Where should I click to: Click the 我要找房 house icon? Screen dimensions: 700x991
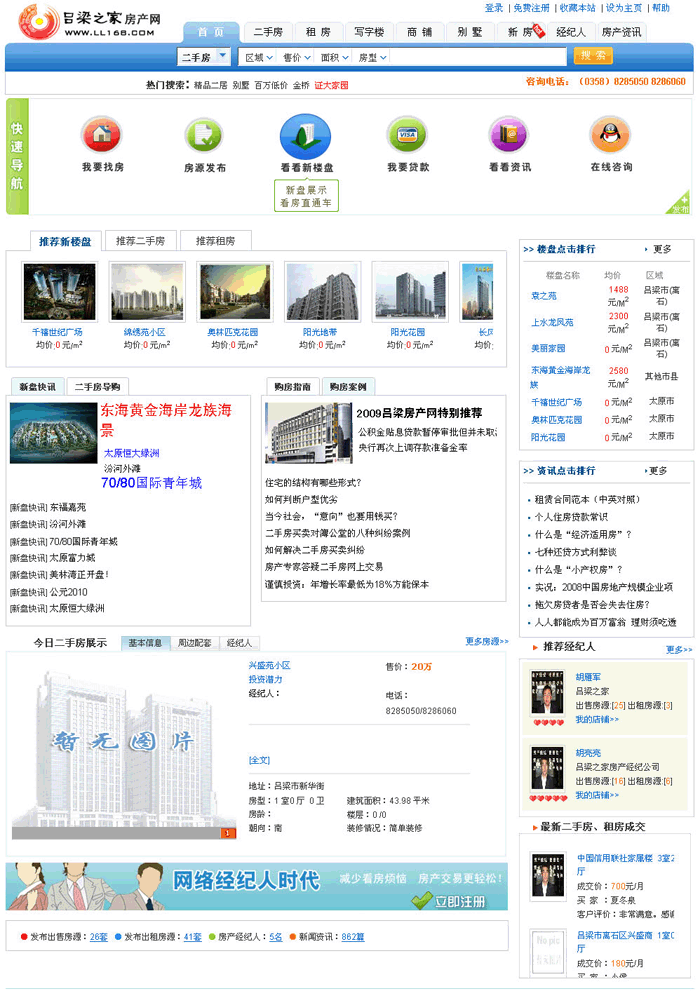[x=102, y=135]
